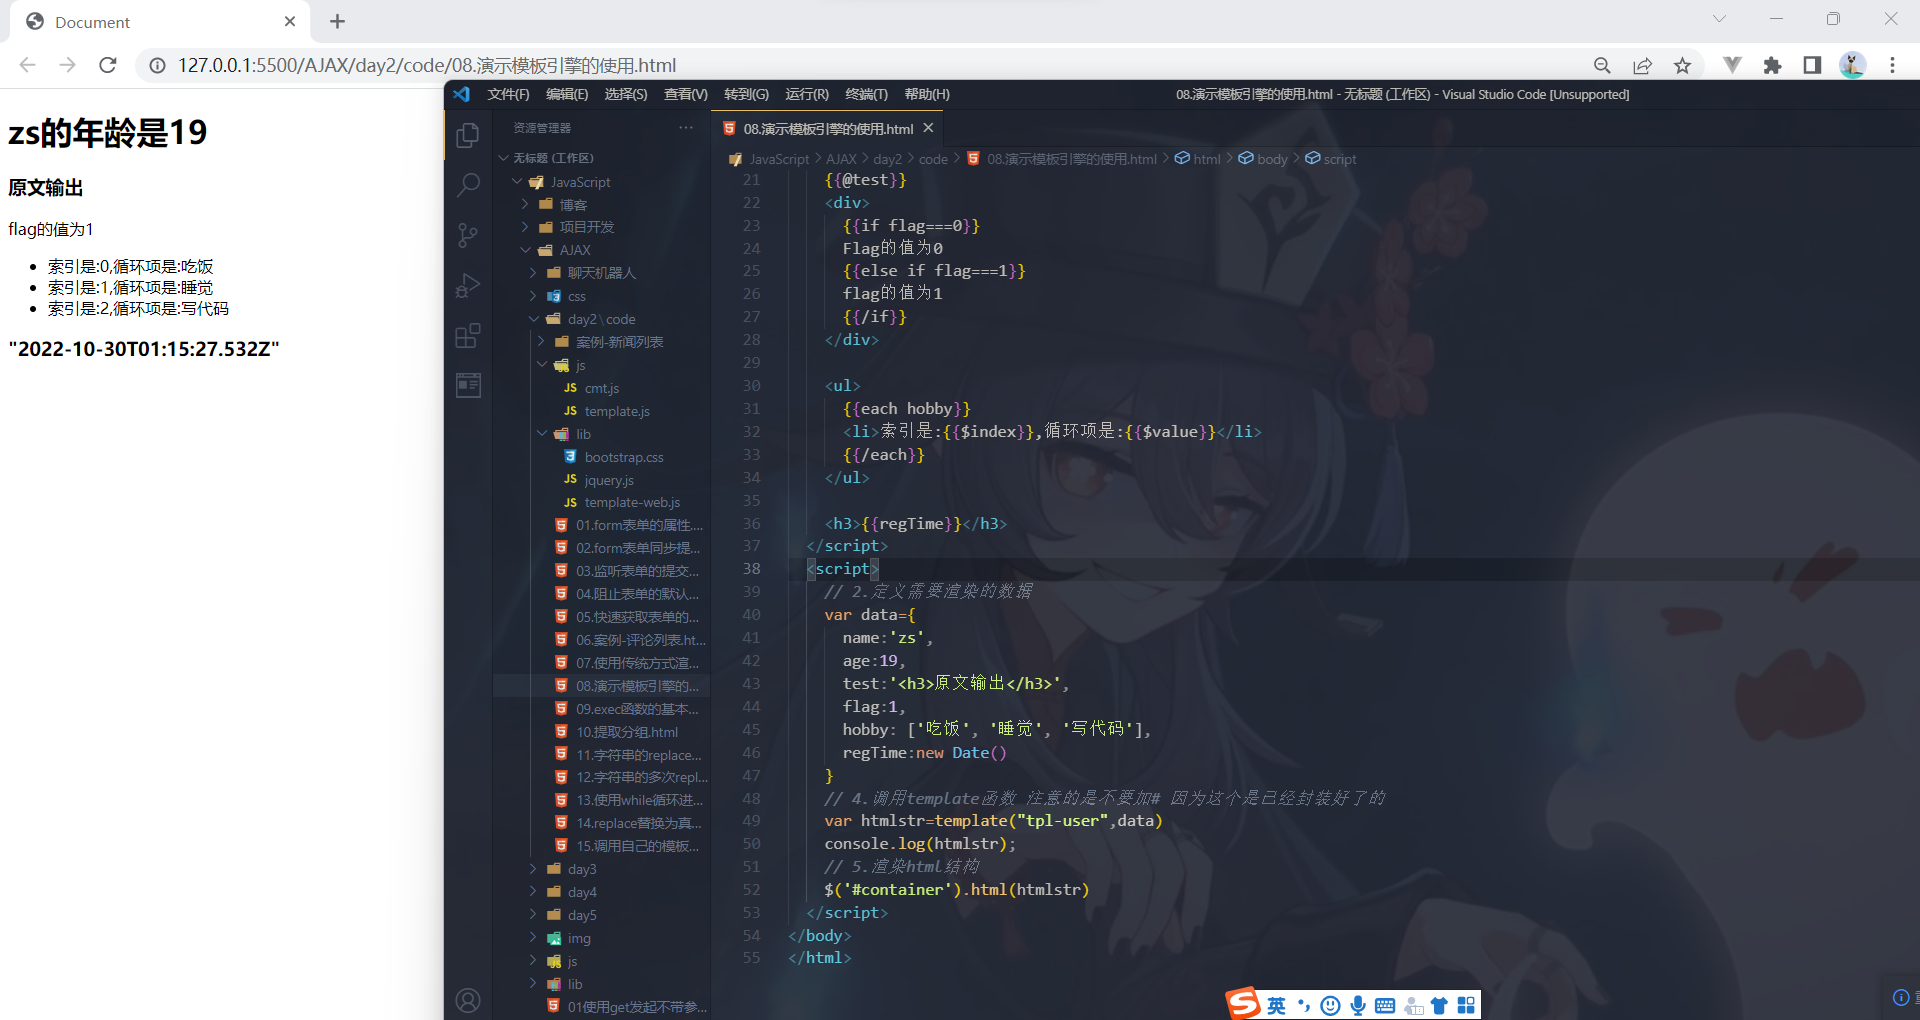Expand the 聊天机器人 folder
This screenshot has width=1920, height=1020.
click(601, 273)
